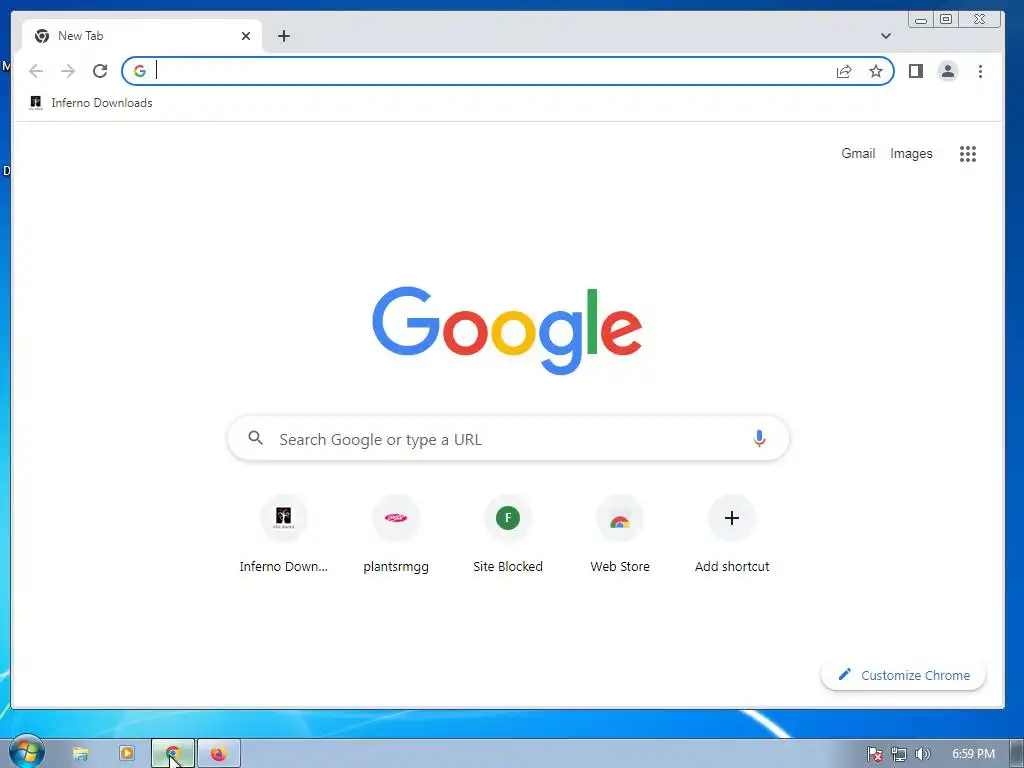
Task: Open the Gmail link
Action: pyautogui.click(x=857, y=153)
